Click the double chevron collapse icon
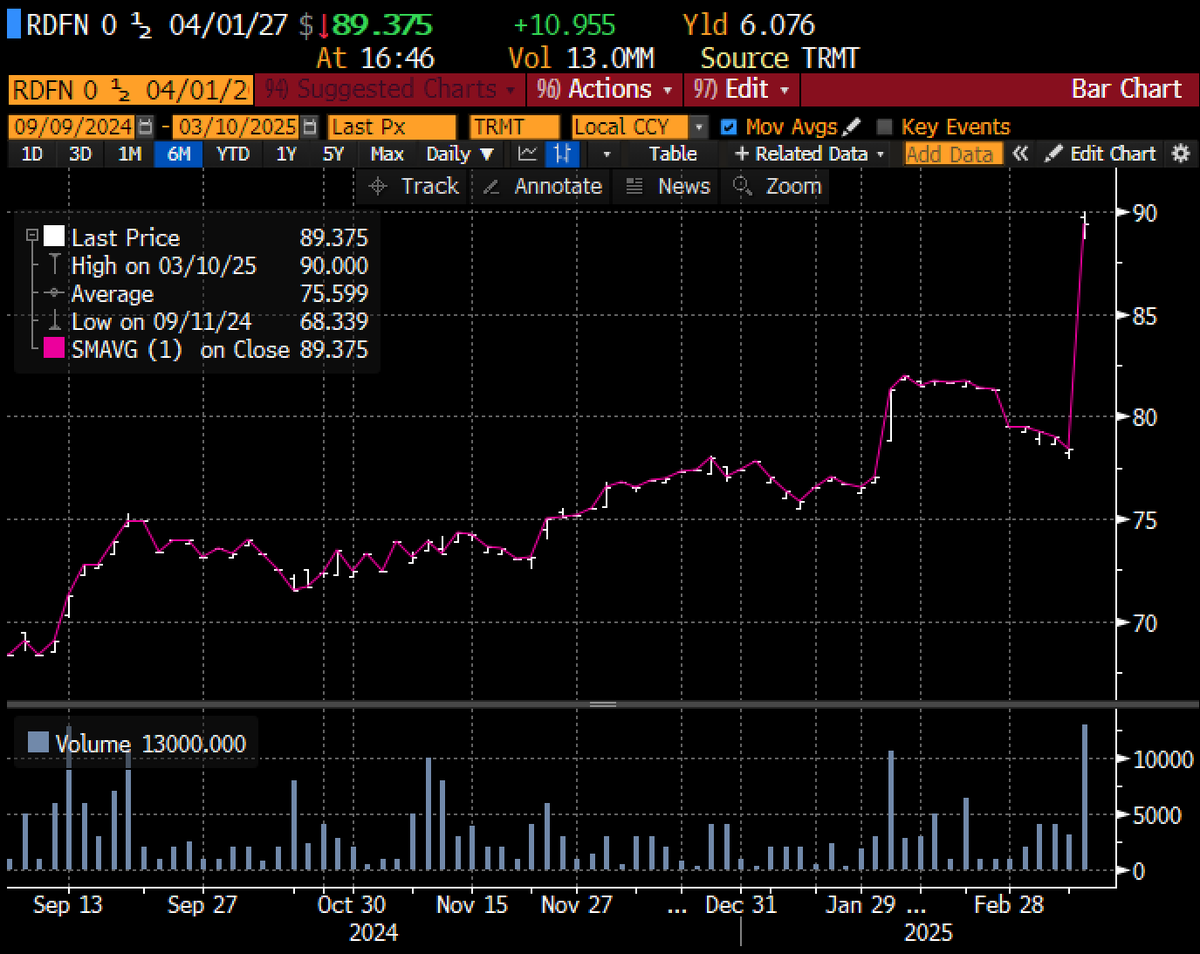Viewport: 1200px width, 954px height. pyautogui.click(x=1021, y=154)
